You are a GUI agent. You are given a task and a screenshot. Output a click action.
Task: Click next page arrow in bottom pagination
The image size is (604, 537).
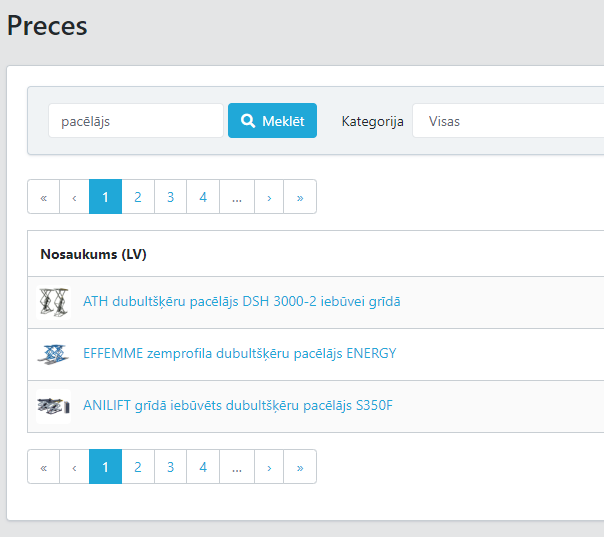pyautogui.click(x=269, y=467)
